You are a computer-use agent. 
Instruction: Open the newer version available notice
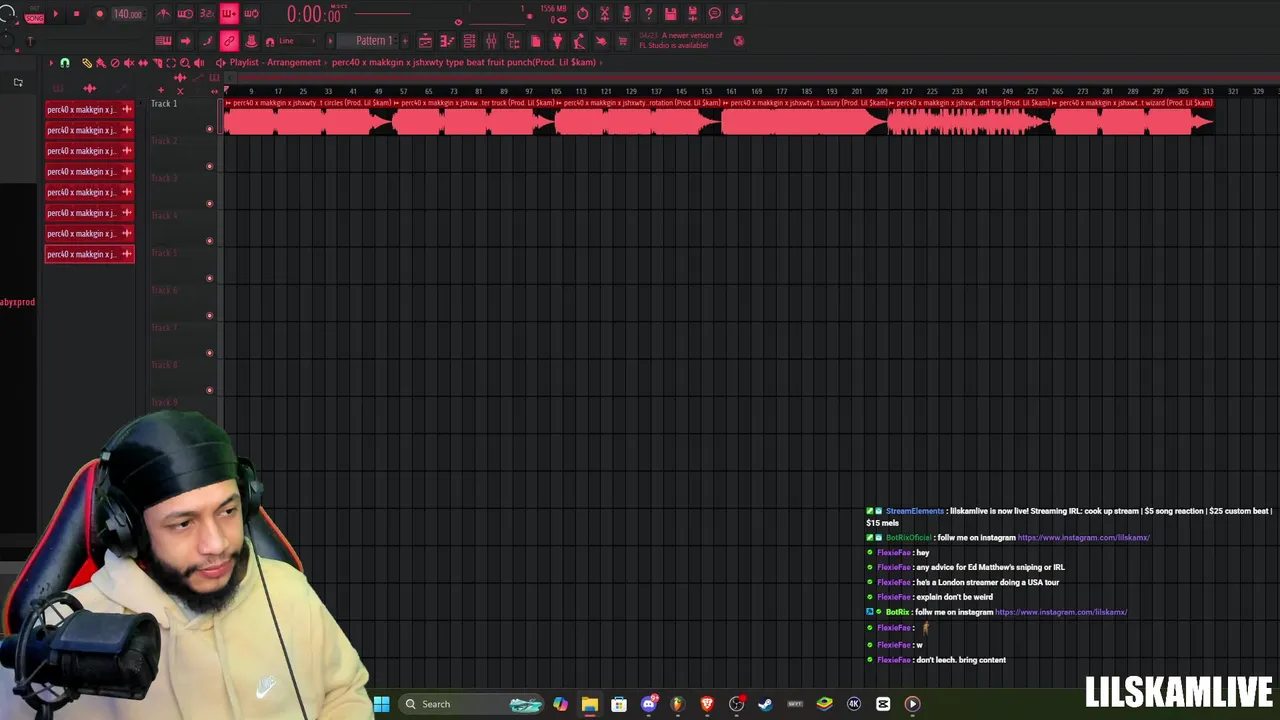click(x=681, y=40)
